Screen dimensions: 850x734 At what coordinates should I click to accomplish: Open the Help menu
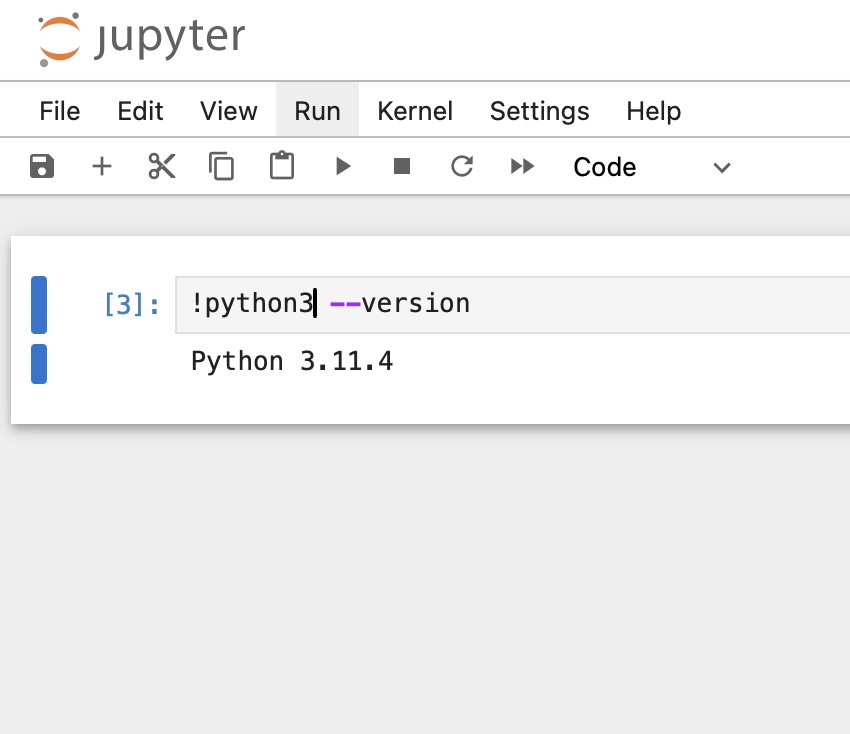(653, 111)
